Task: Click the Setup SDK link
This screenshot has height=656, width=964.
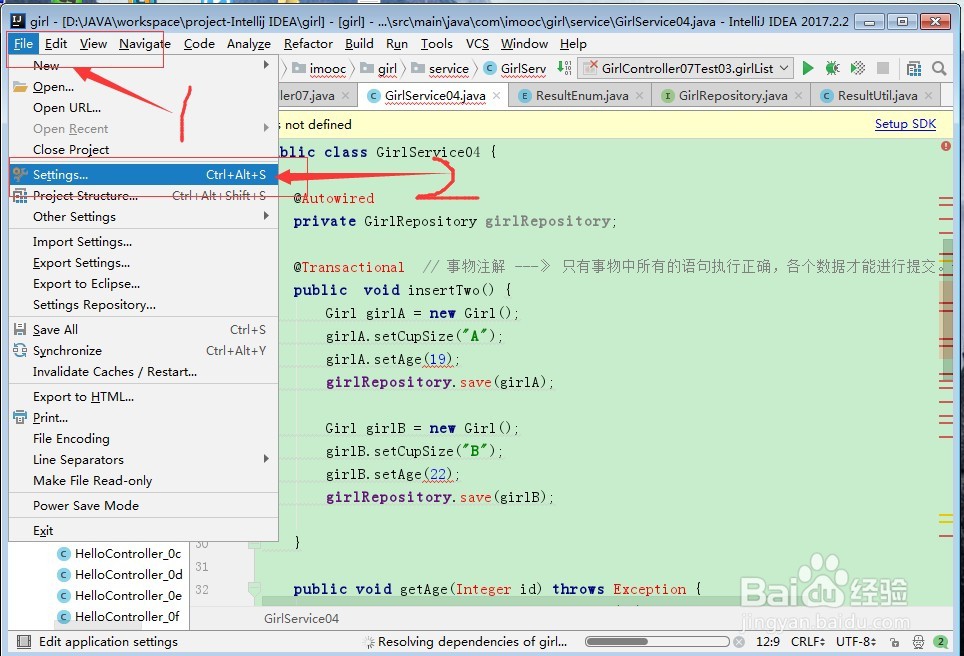Action: point(905,124)
